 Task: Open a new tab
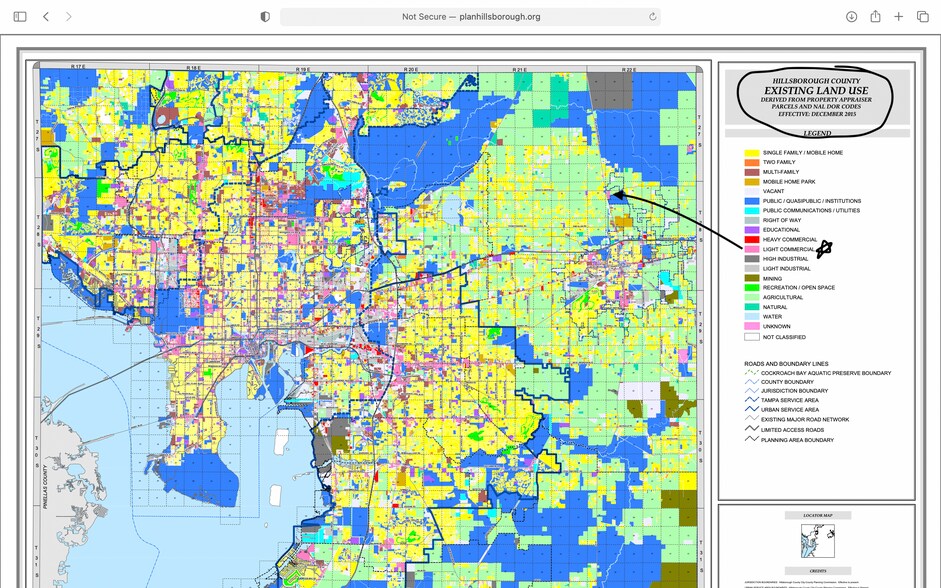point(899,17)
